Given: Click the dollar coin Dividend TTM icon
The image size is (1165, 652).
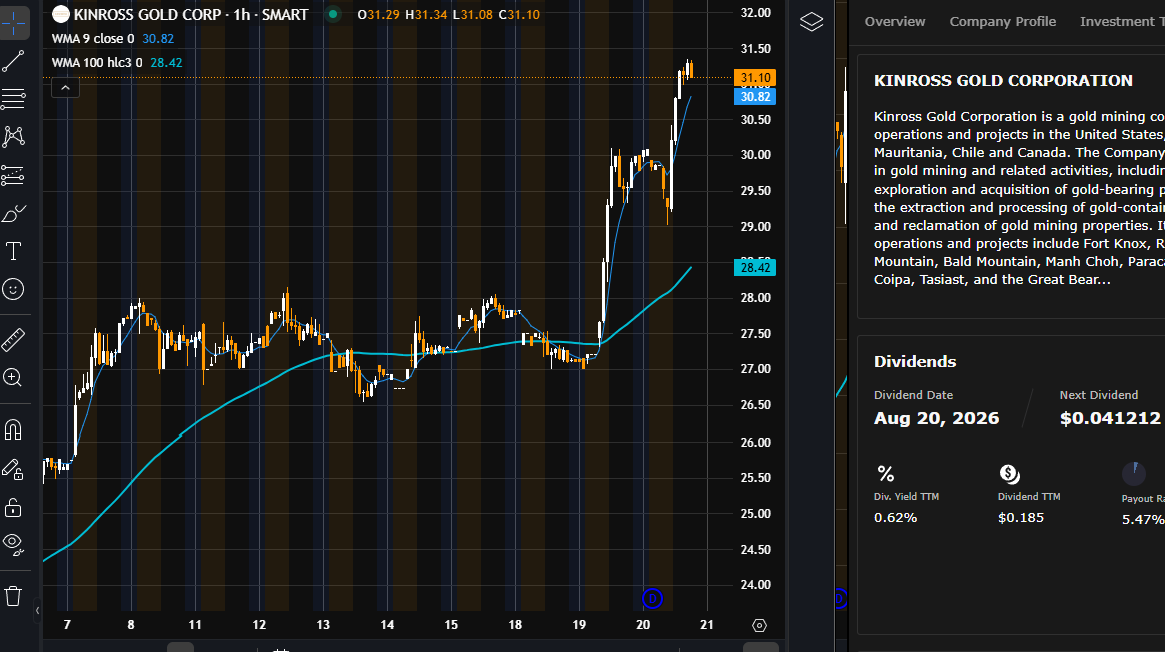Looking at the screenshot, I should (1010, 474).
